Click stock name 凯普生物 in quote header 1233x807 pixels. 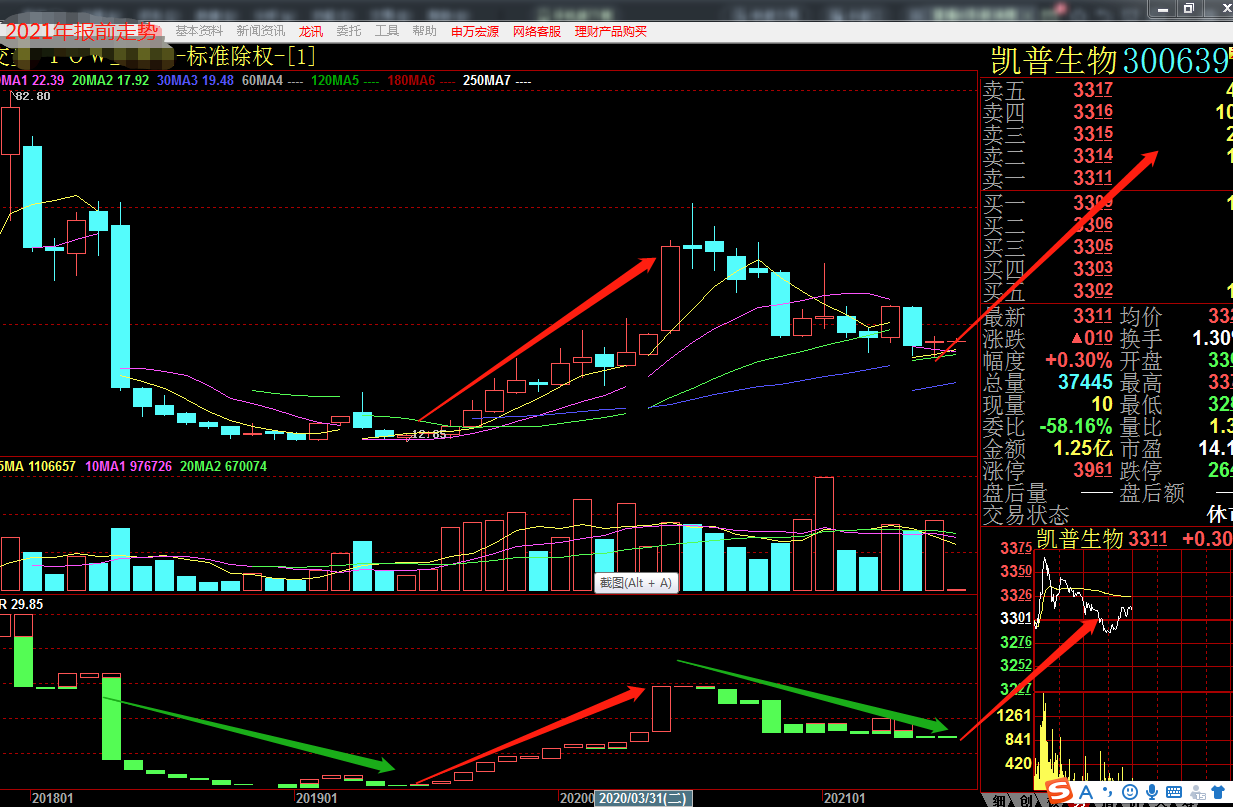[1053, 60]
